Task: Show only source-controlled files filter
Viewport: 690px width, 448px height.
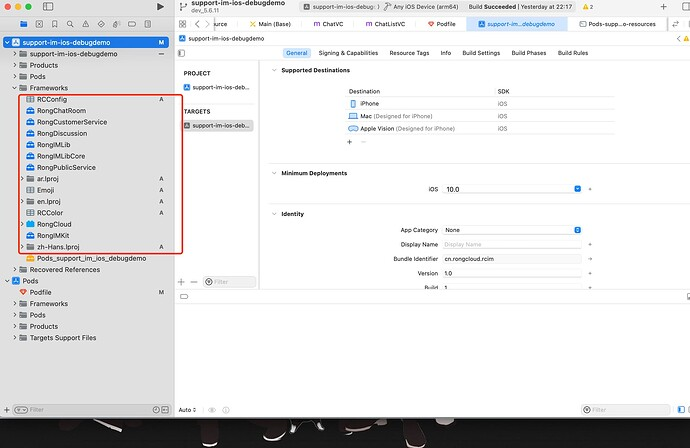Action: [x=165, y=410]
